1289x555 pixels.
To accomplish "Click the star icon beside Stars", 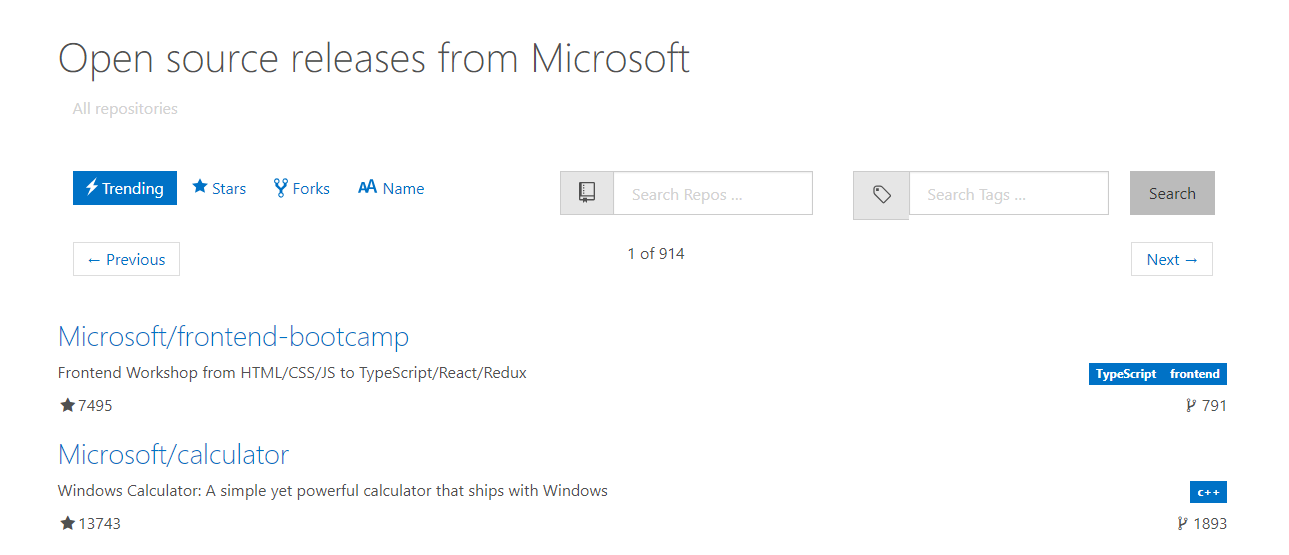I will click(200, 187).
